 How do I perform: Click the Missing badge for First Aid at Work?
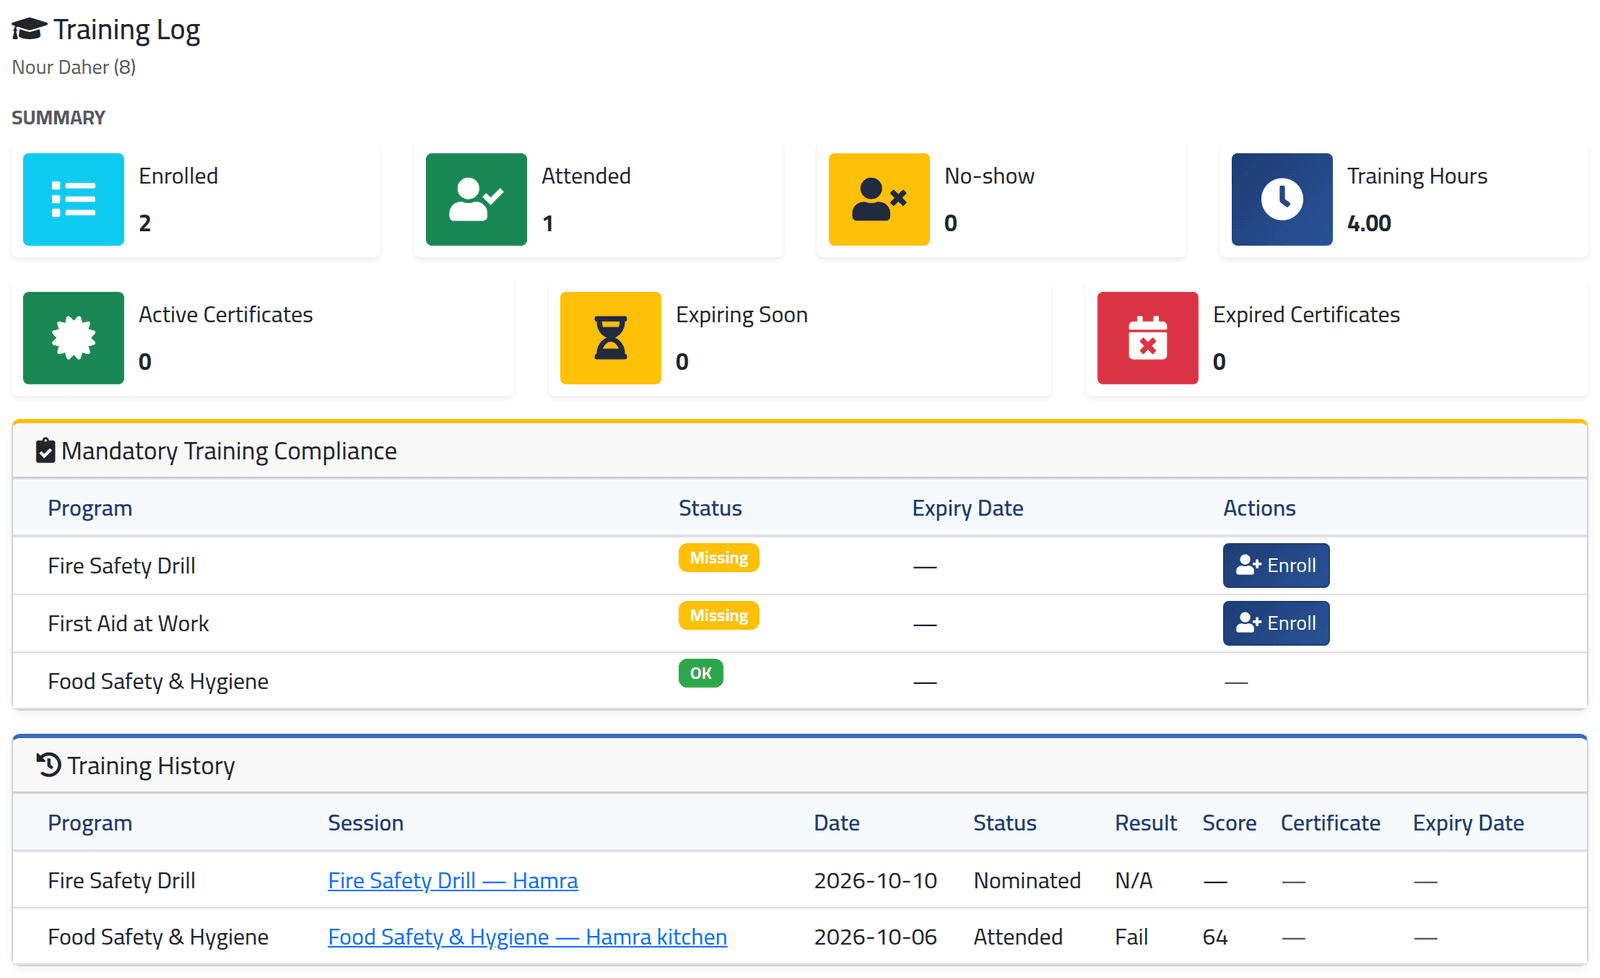[719, 616]
